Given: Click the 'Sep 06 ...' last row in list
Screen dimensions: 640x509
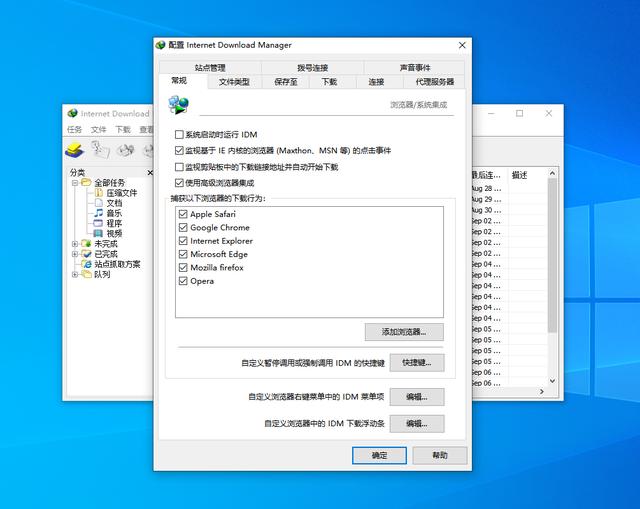Looking at the screenshot, I should point(509,383).
